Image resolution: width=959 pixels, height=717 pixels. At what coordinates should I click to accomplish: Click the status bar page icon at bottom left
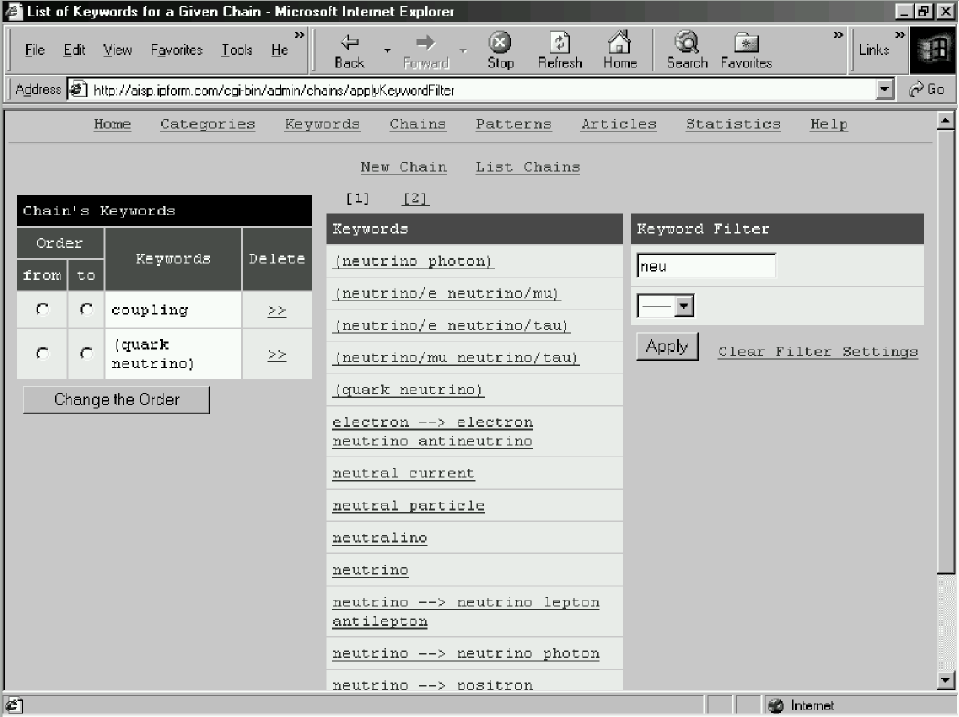(x=15, y=705)
